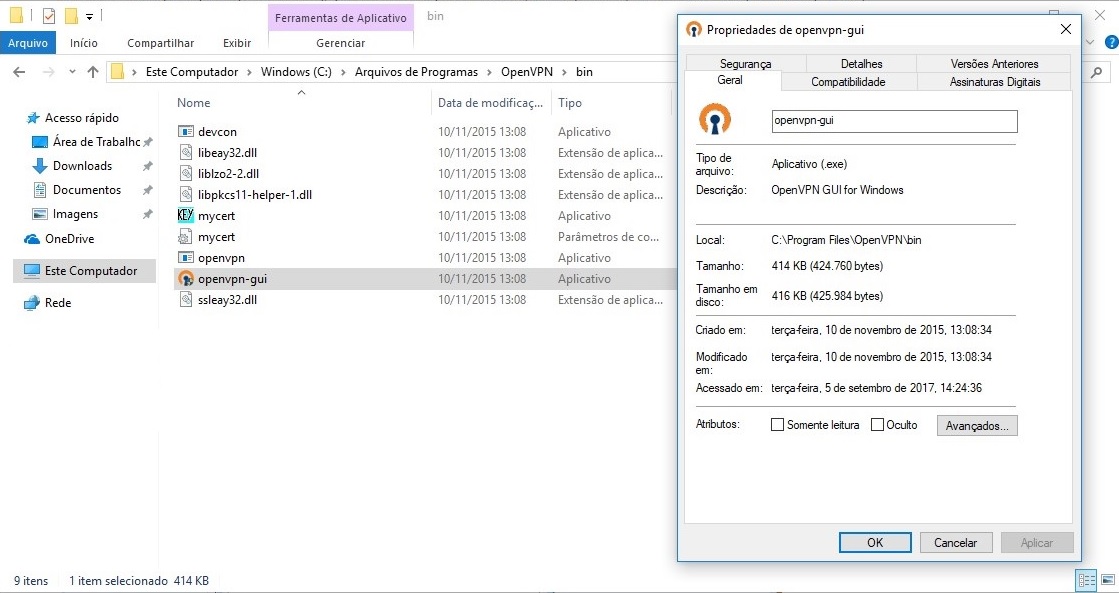Open the Início ribbon tab
The height and width of the screenshot is (593, 1119).
pyautogui.click(x=83, y=43)
